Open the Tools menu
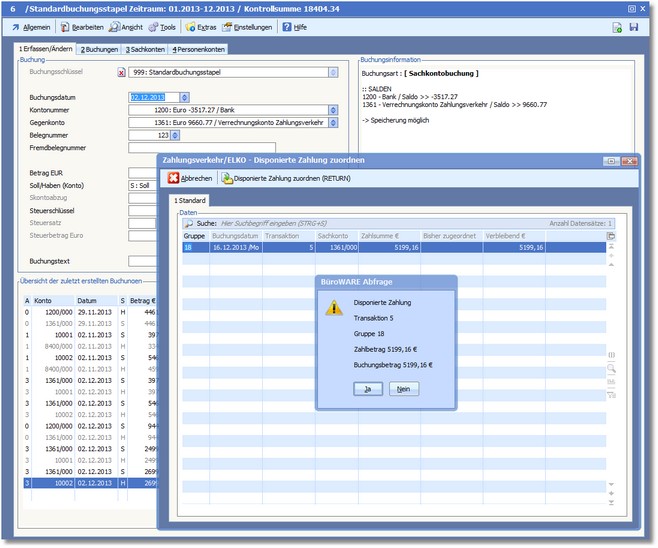This screenshot has height=548, width=658. (166, 27)
